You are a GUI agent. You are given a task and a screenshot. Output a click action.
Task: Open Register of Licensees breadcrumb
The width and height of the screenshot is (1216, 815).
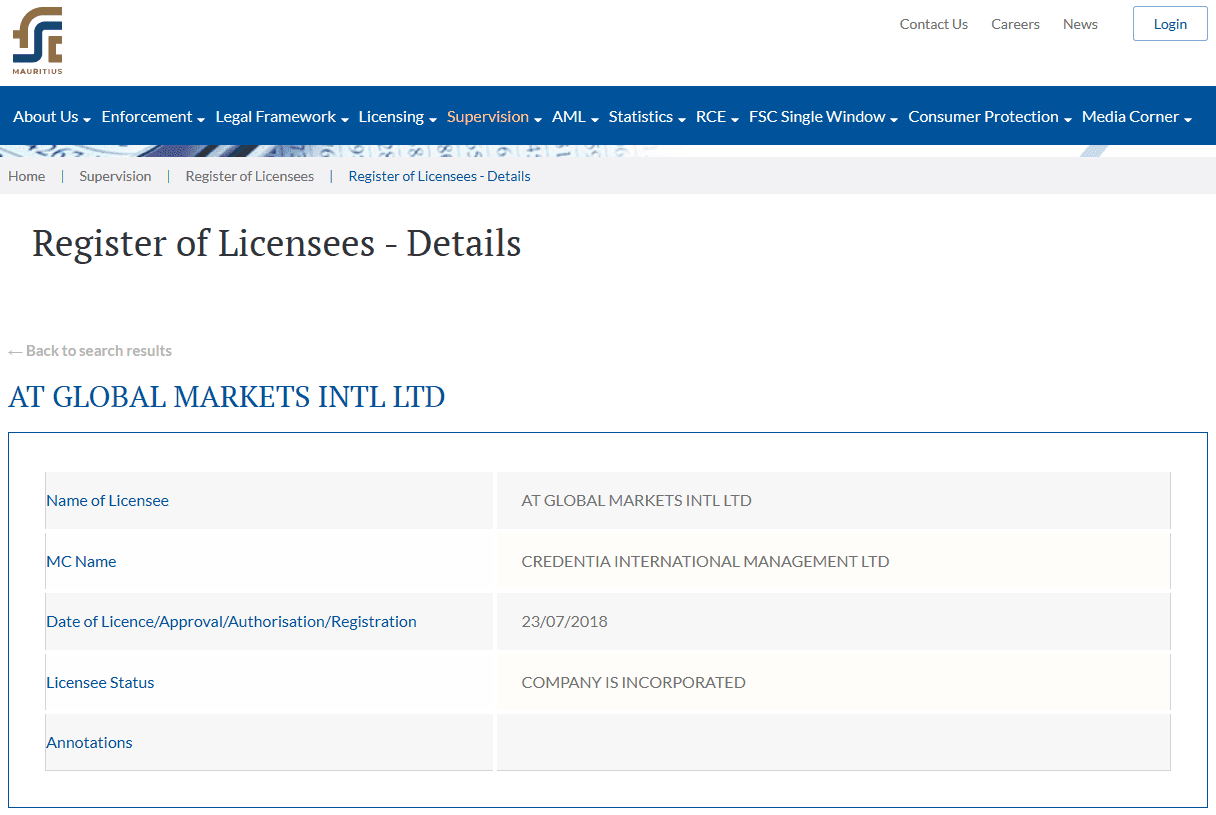pyautogui.click(x=250, y=176)
